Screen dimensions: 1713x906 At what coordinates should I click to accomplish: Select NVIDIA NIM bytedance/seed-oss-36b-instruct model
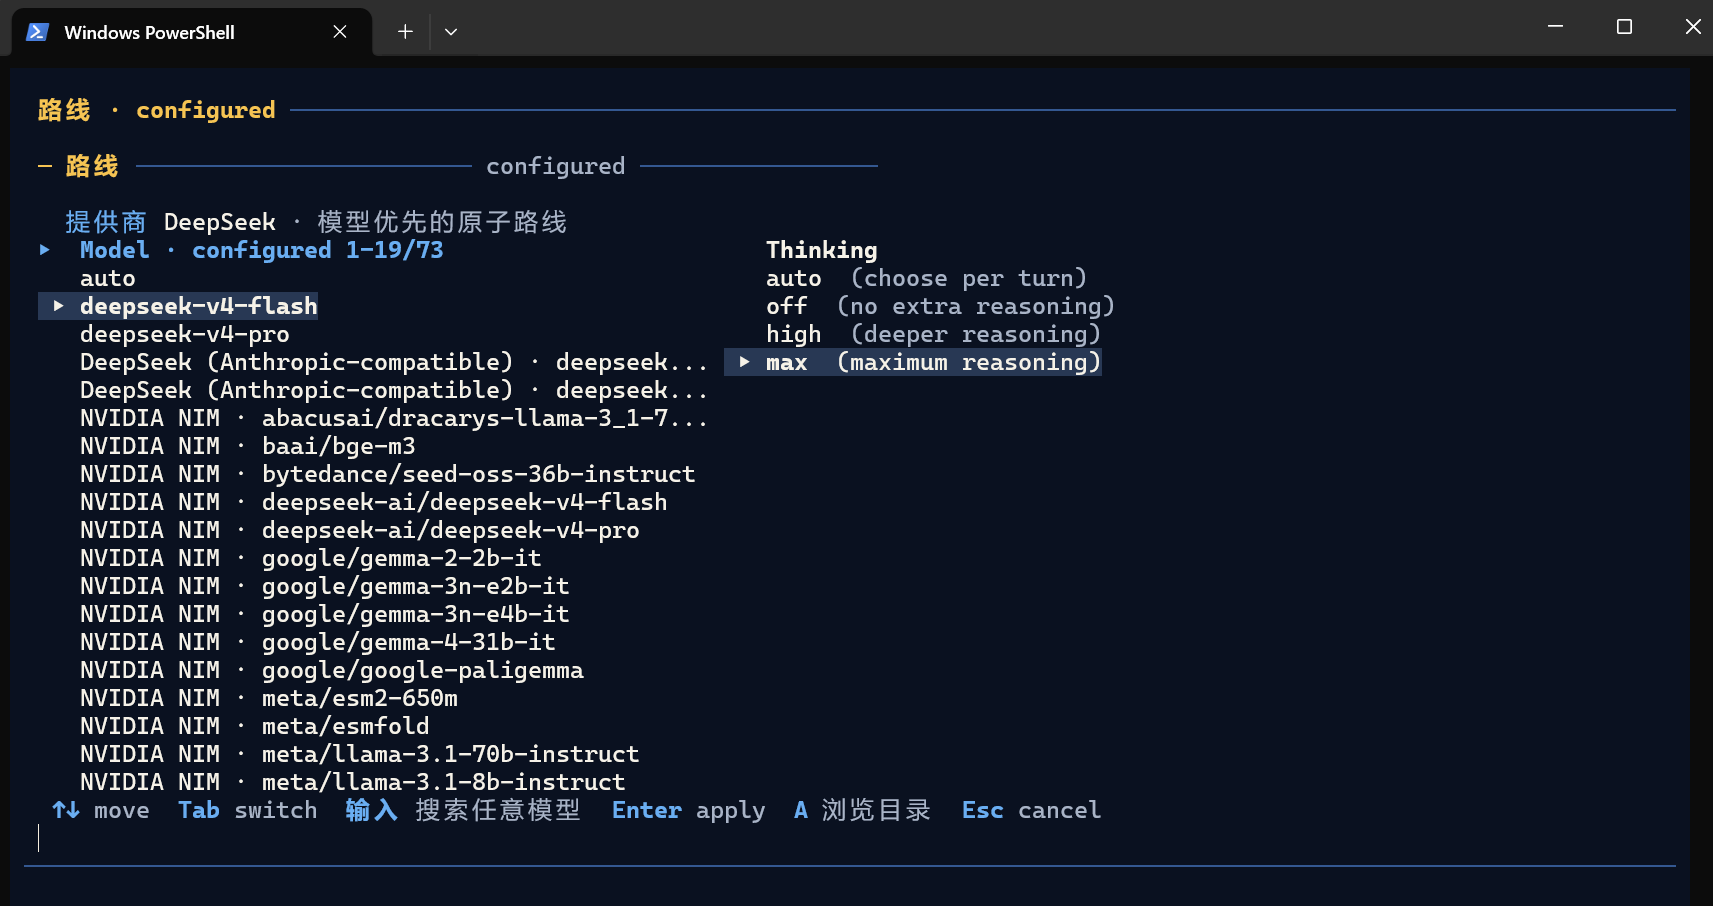(387, 474)
